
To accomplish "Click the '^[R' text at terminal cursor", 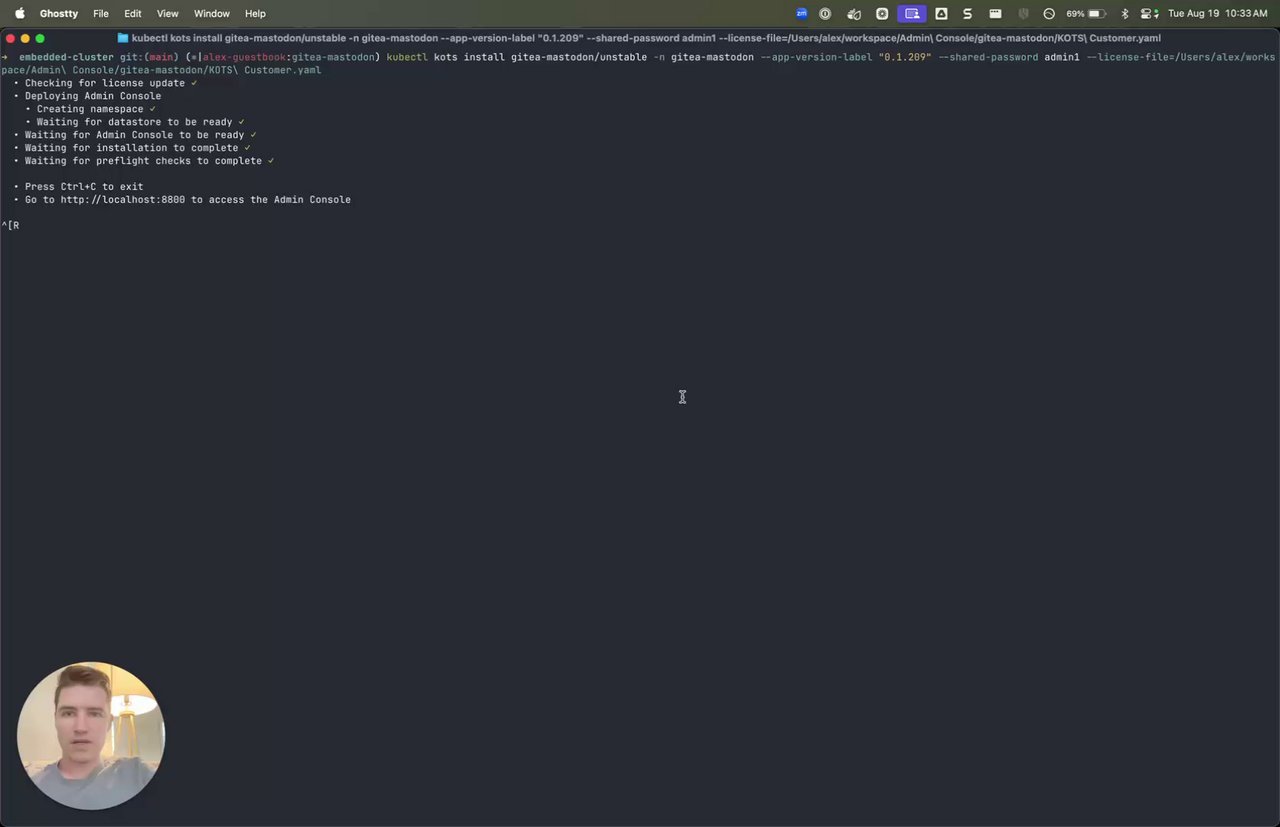I will click(10, 226).
